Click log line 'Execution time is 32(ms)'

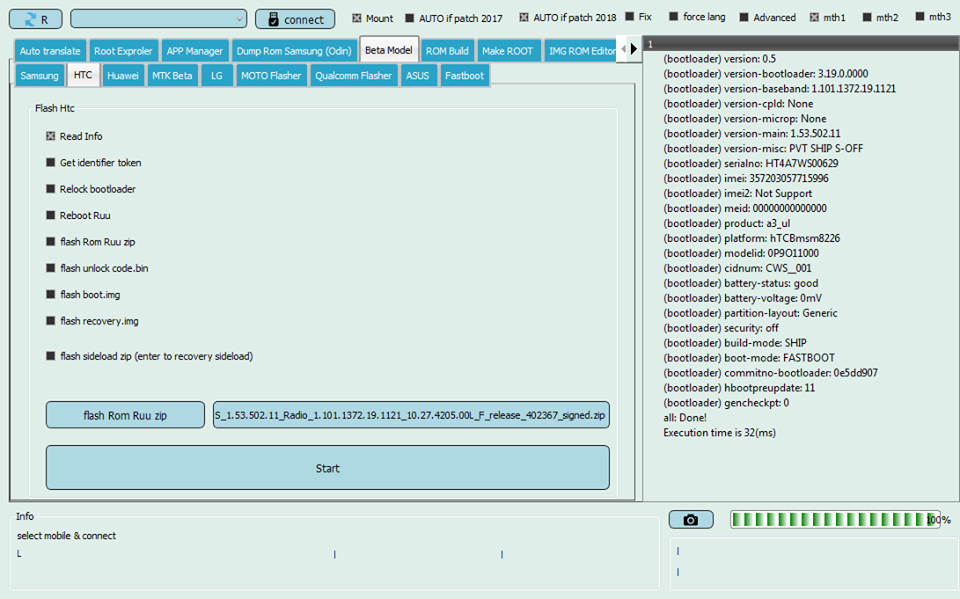(x=719, y=432)
